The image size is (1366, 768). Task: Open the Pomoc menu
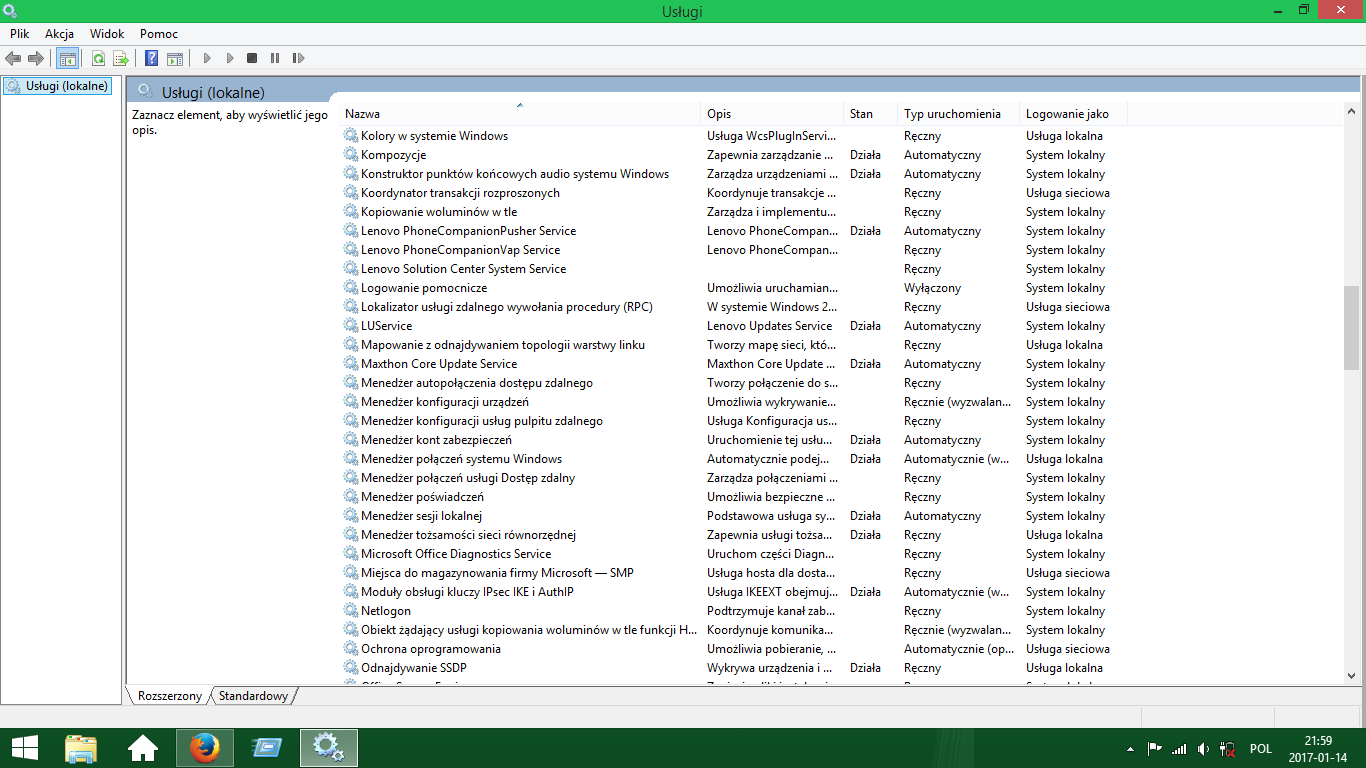click(x=159, y=34)
